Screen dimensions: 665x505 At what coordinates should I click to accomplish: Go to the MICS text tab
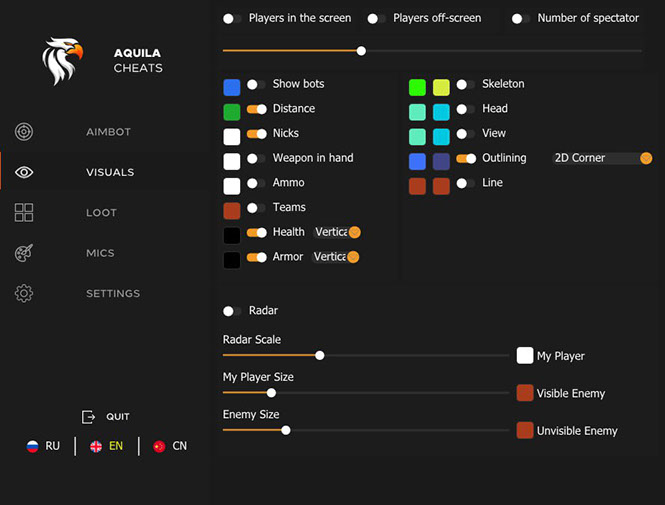[x=100, y=253]
